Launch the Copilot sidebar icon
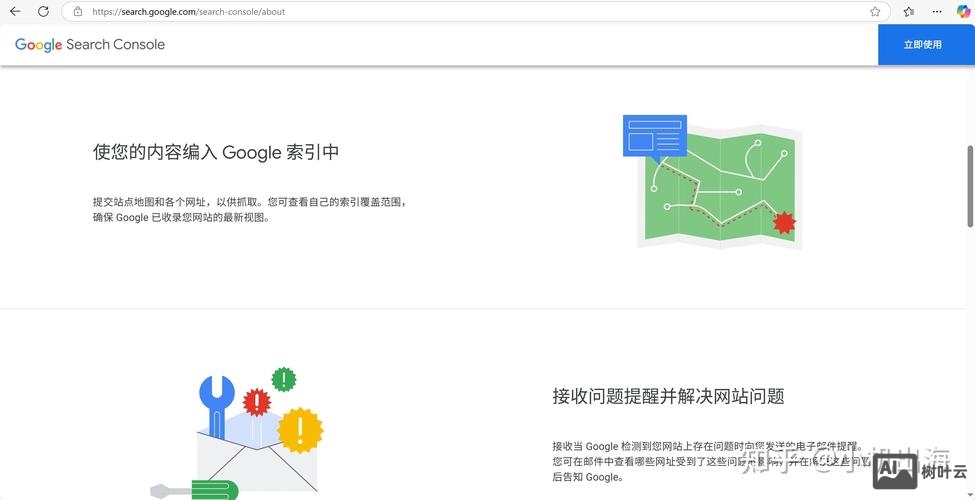 pos(963,11)
